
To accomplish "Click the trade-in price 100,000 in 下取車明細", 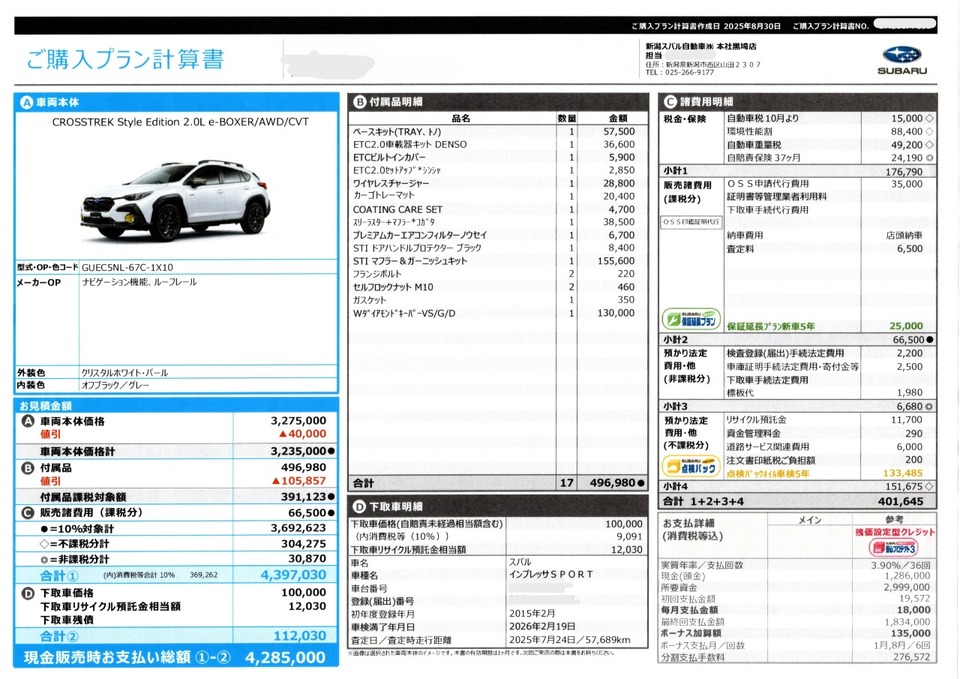I will click(x=624, y=524).
